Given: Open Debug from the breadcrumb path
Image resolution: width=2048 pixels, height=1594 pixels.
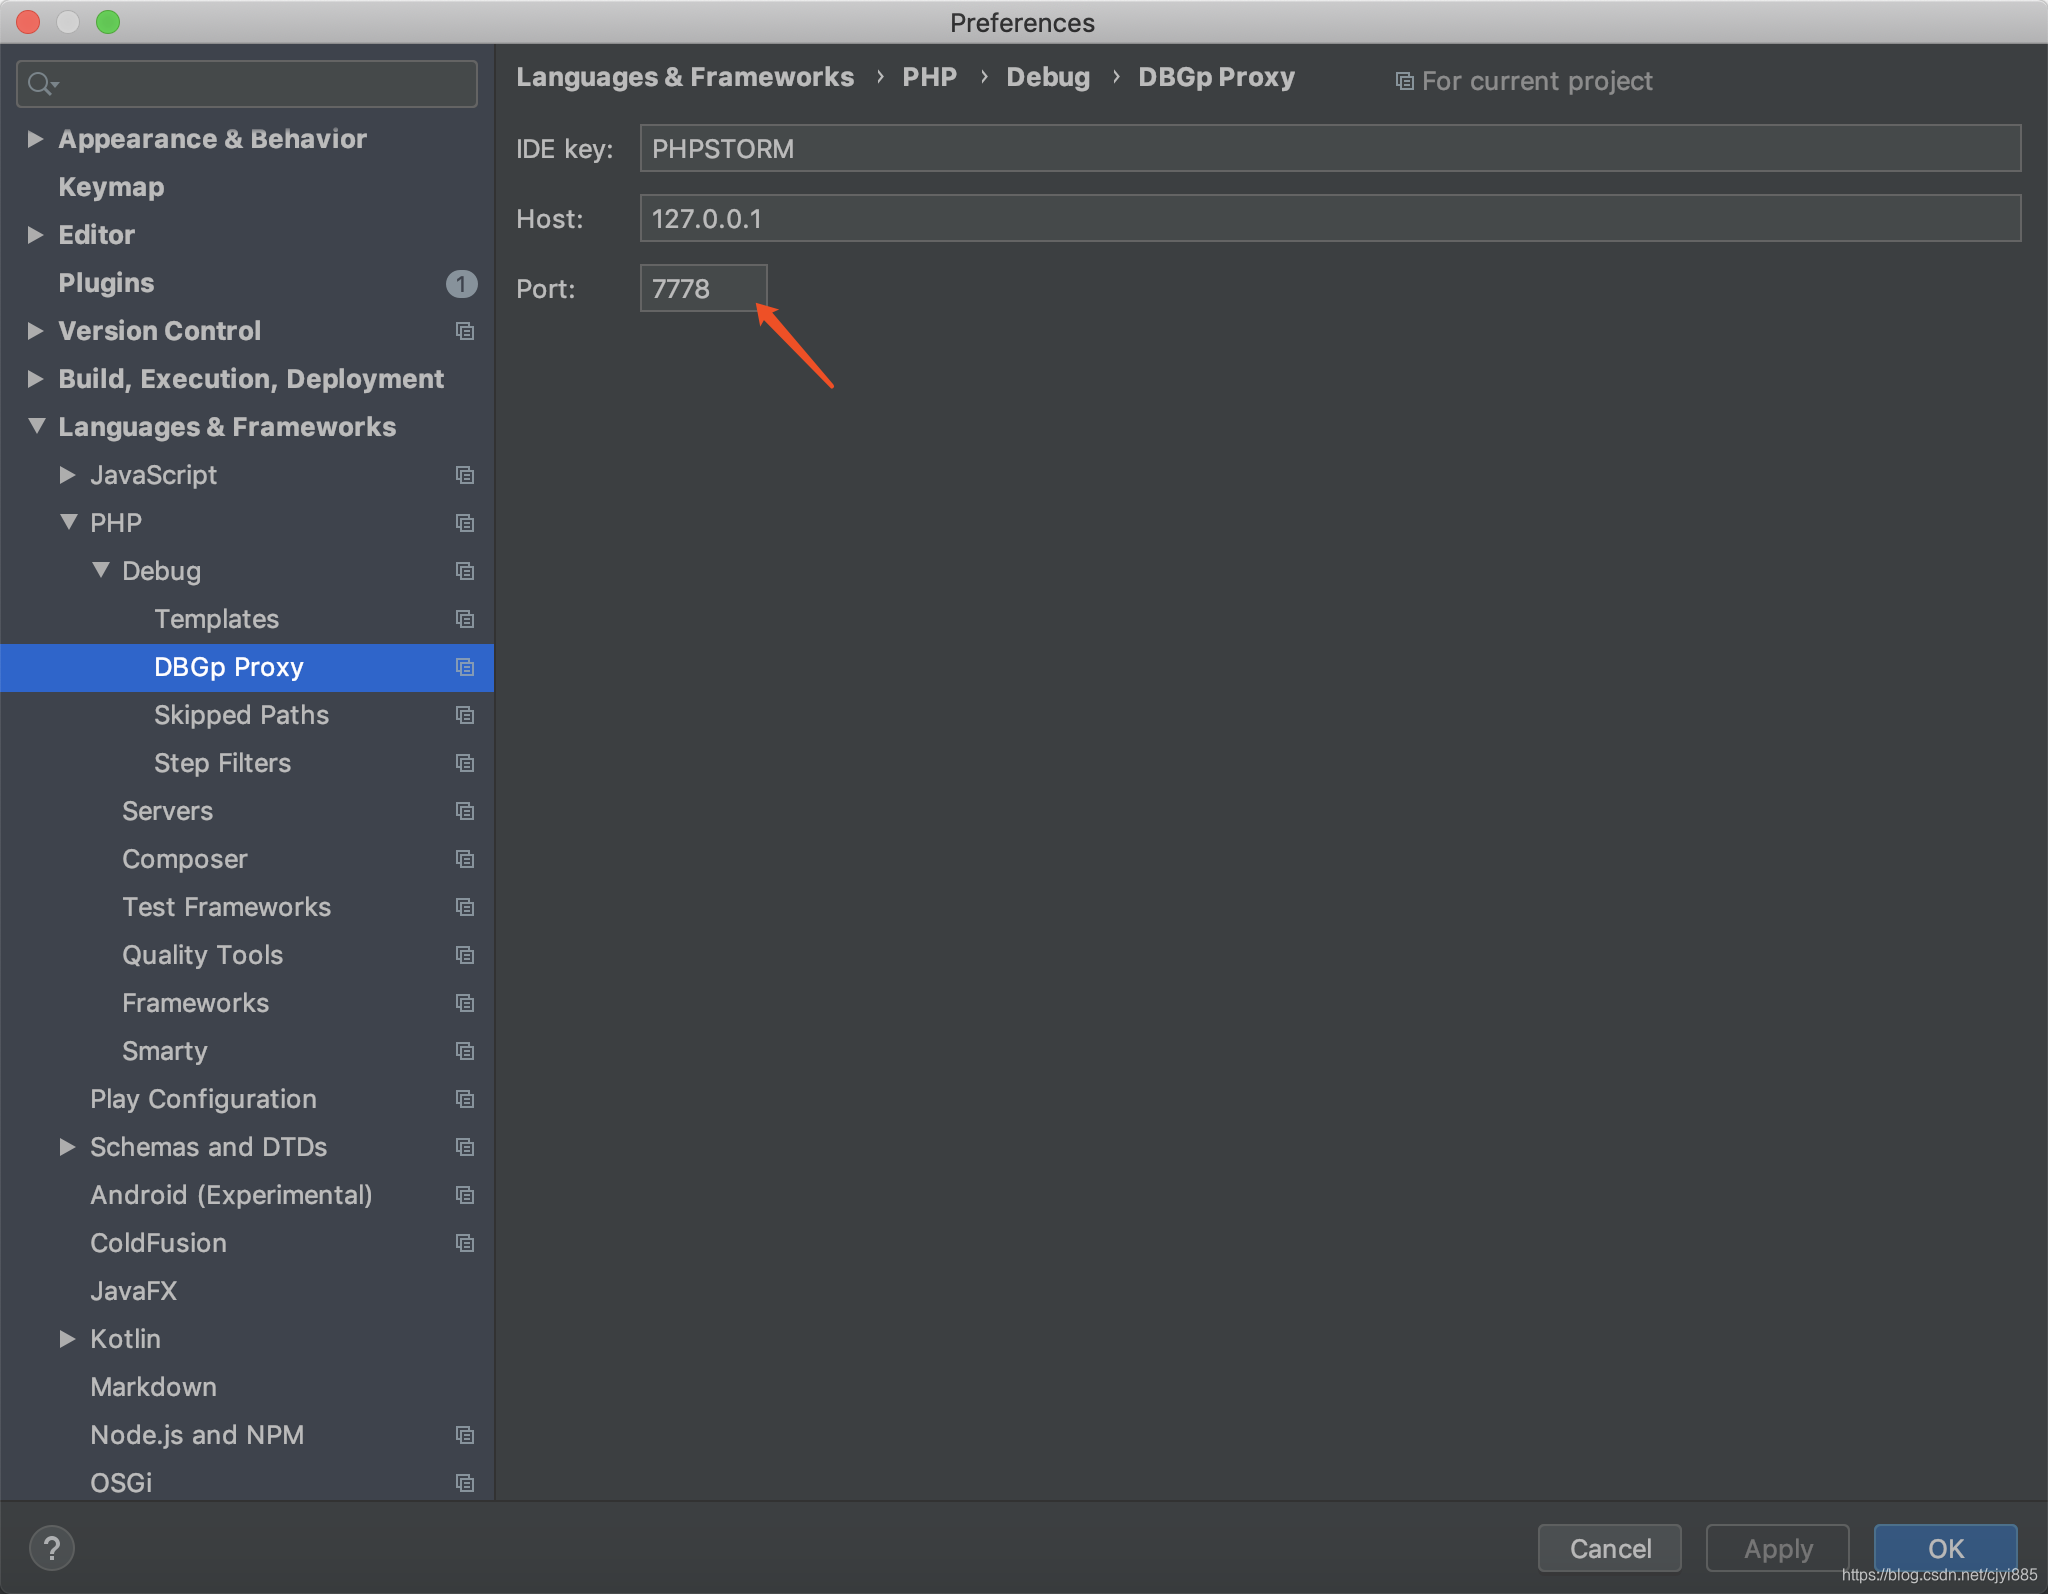Looking at the screenshot, I should 1047,77.
